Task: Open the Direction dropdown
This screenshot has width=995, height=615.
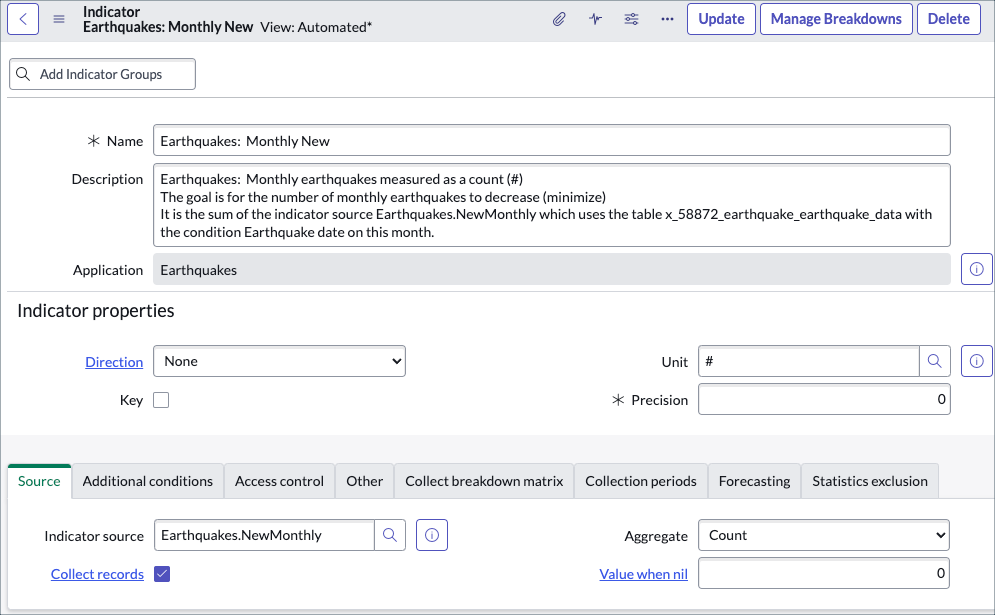Action: tap(279, 361)
